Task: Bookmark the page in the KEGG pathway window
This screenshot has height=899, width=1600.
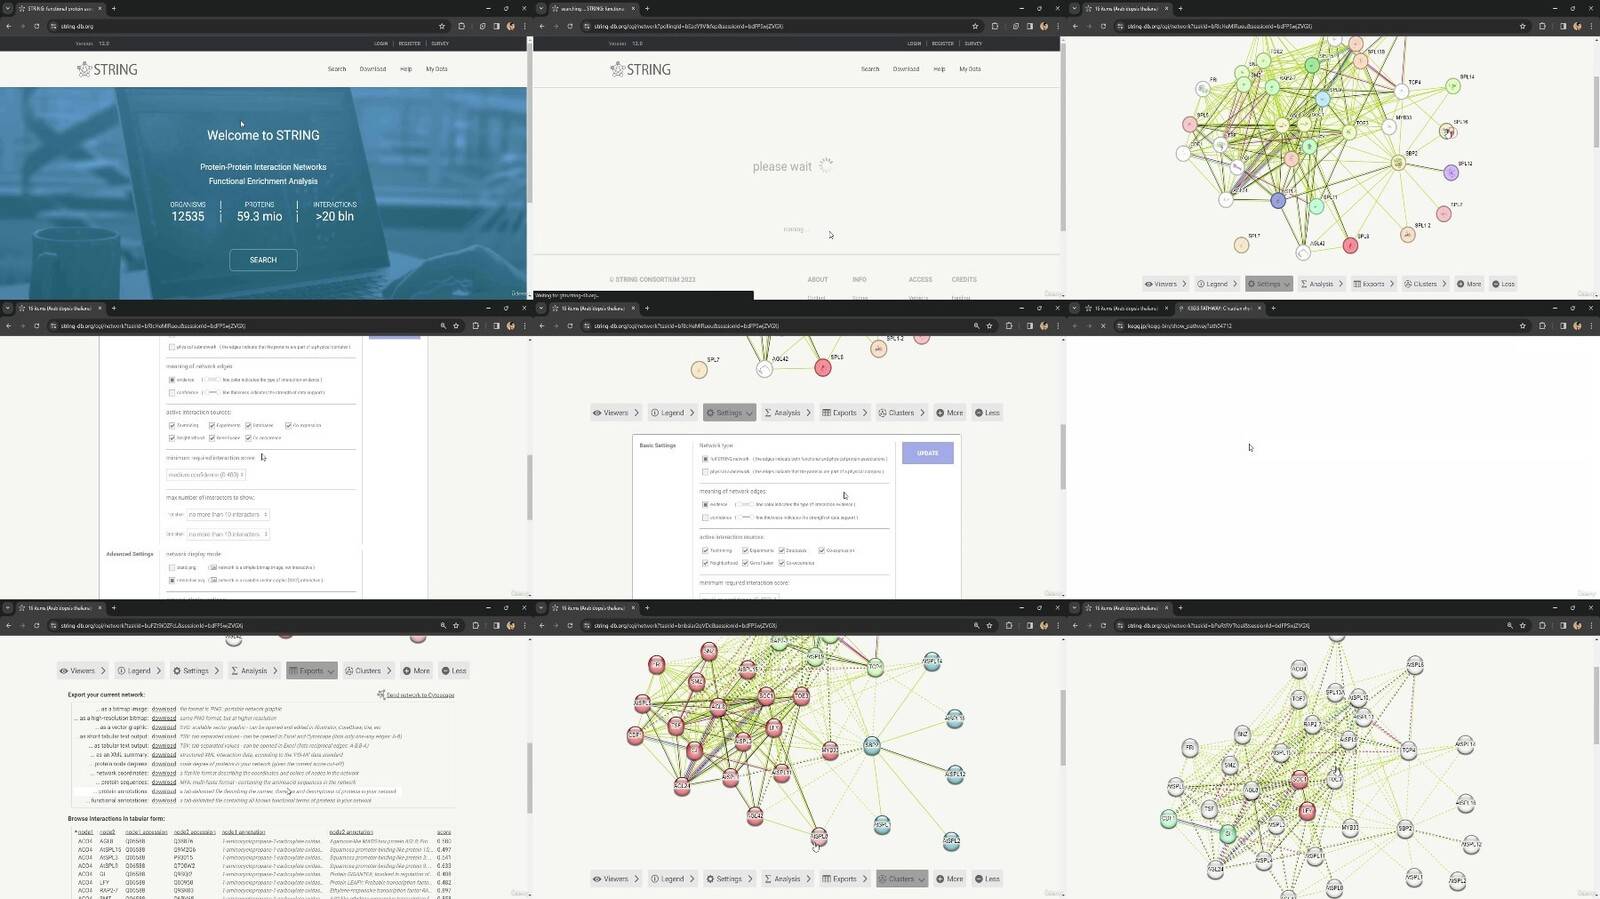Action: click(1523, 326)
